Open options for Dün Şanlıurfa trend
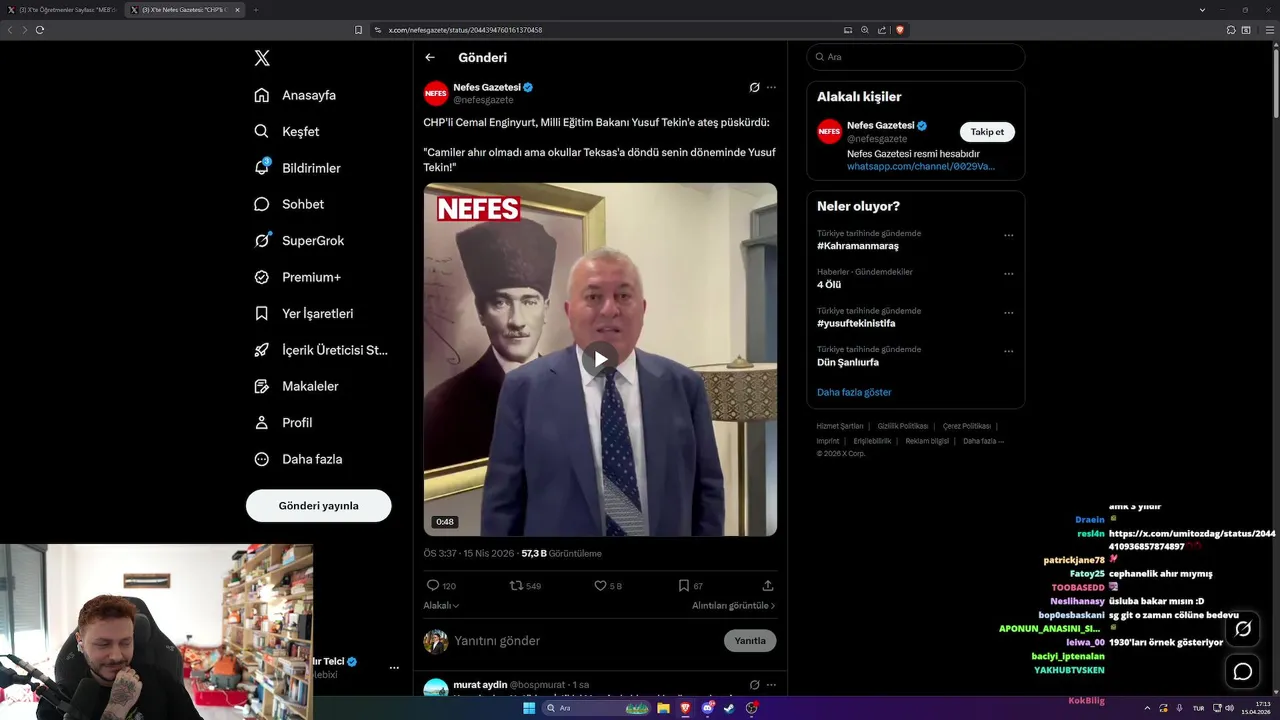The image size is (1280, 720). 1008,351
